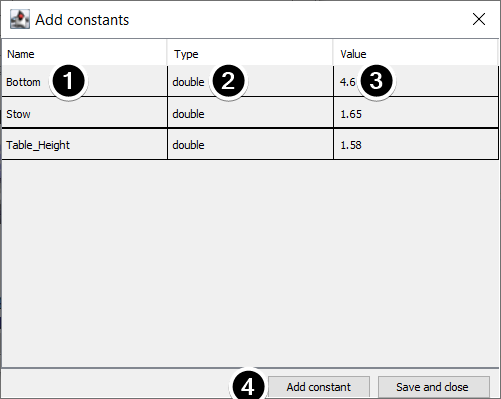Select the Table_Height name cell

84,144
